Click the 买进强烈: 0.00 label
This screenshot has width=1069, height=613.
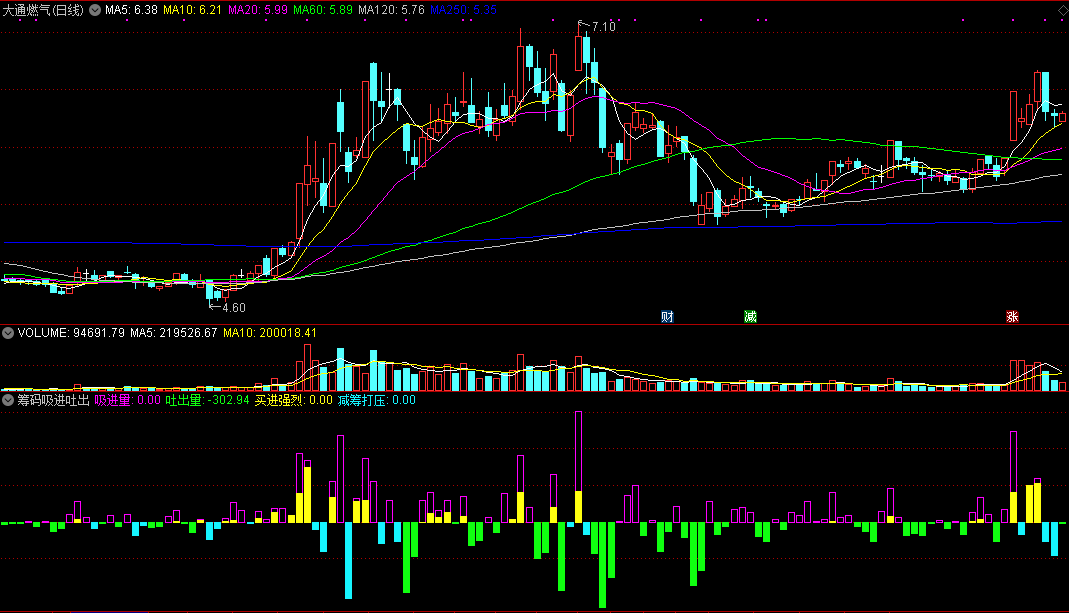tap(294, 400)
